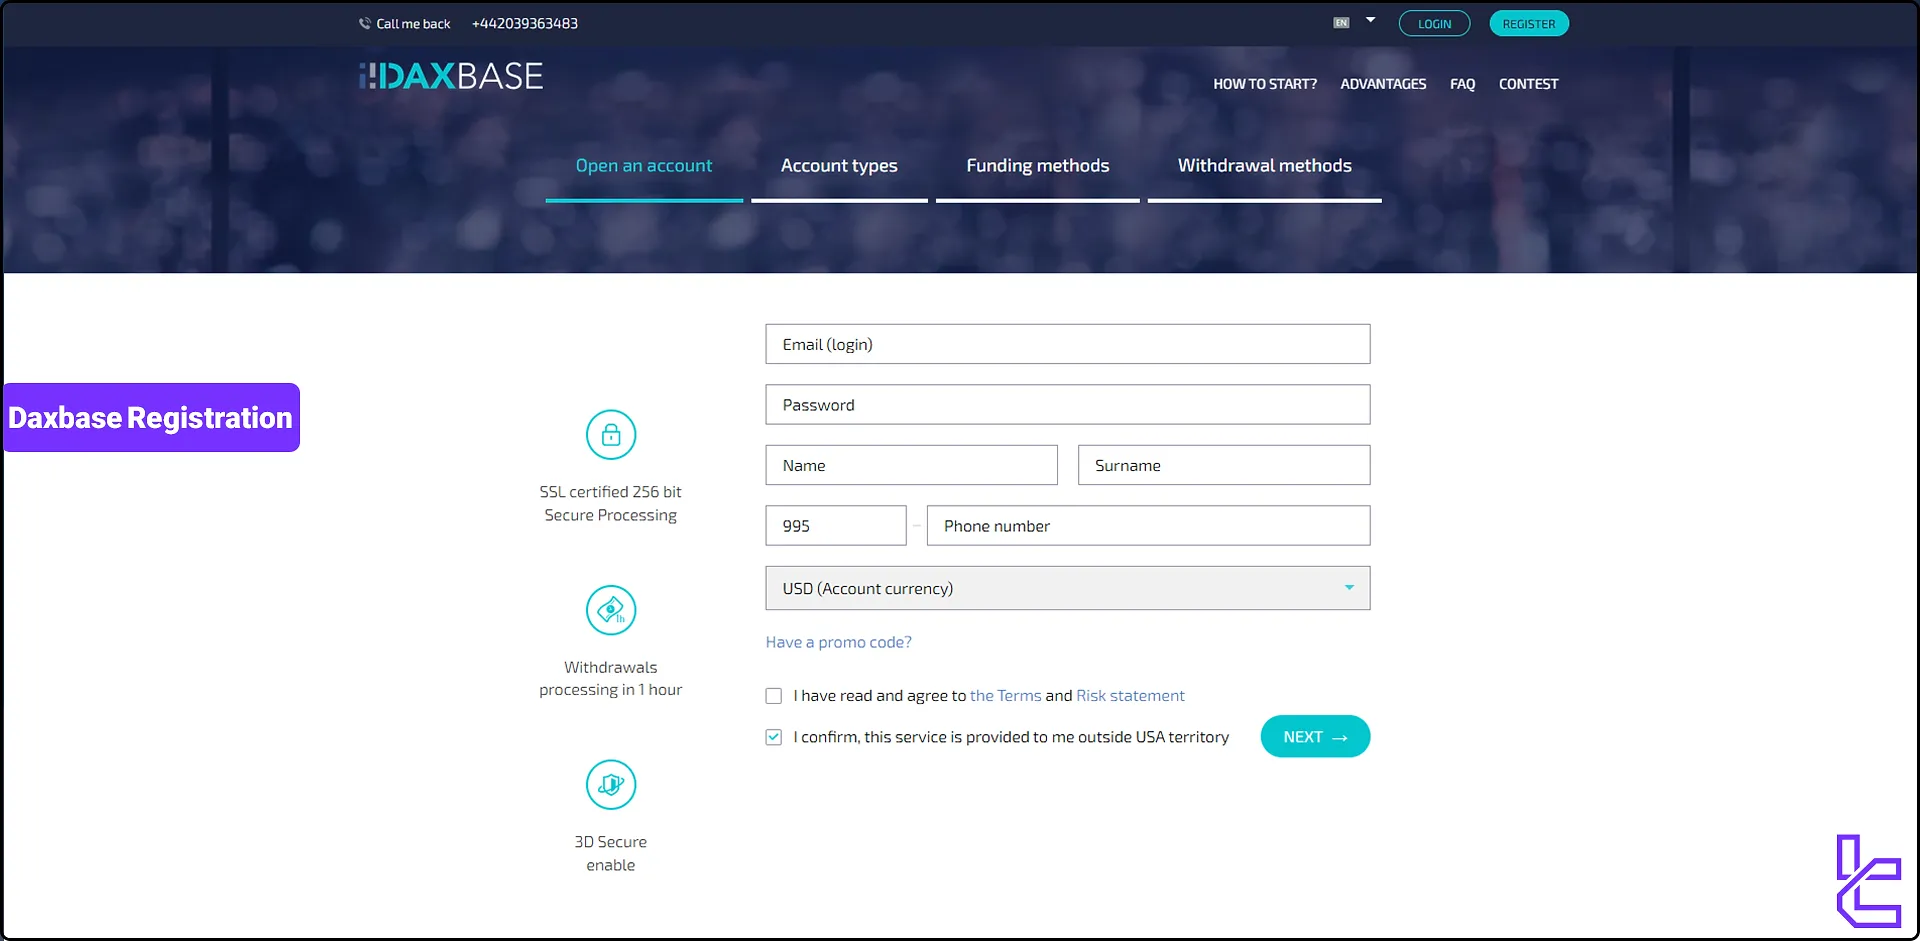Open the Funding methods tab

(1038, 166)
